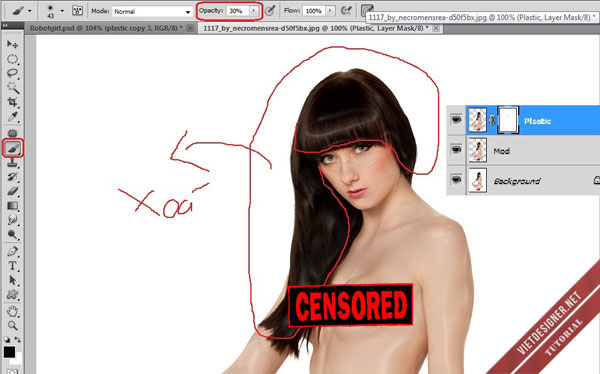Select the Mod layer thumbnail
600x374 pixels.
coord(478,150)
